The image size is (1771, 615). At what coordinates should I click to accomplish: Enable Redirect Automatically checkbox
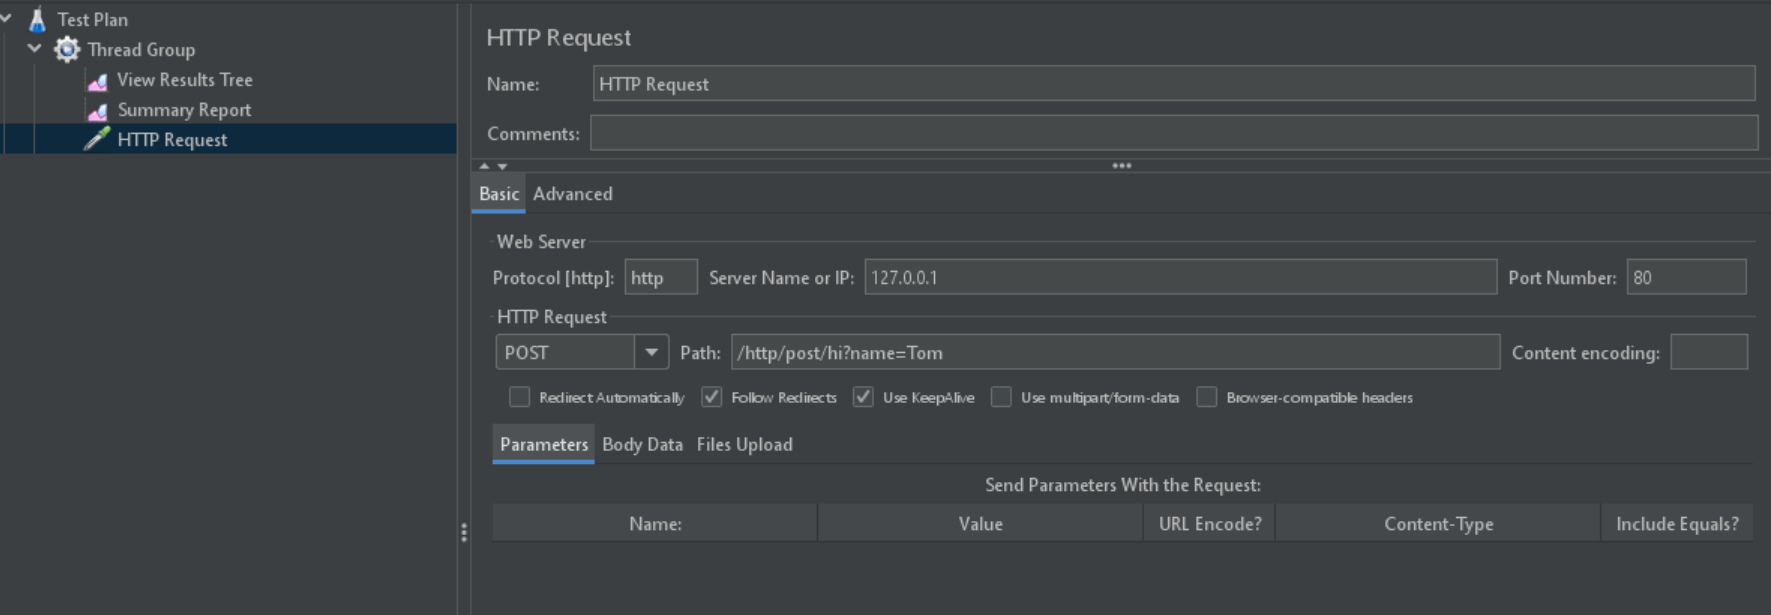point(519,398)
